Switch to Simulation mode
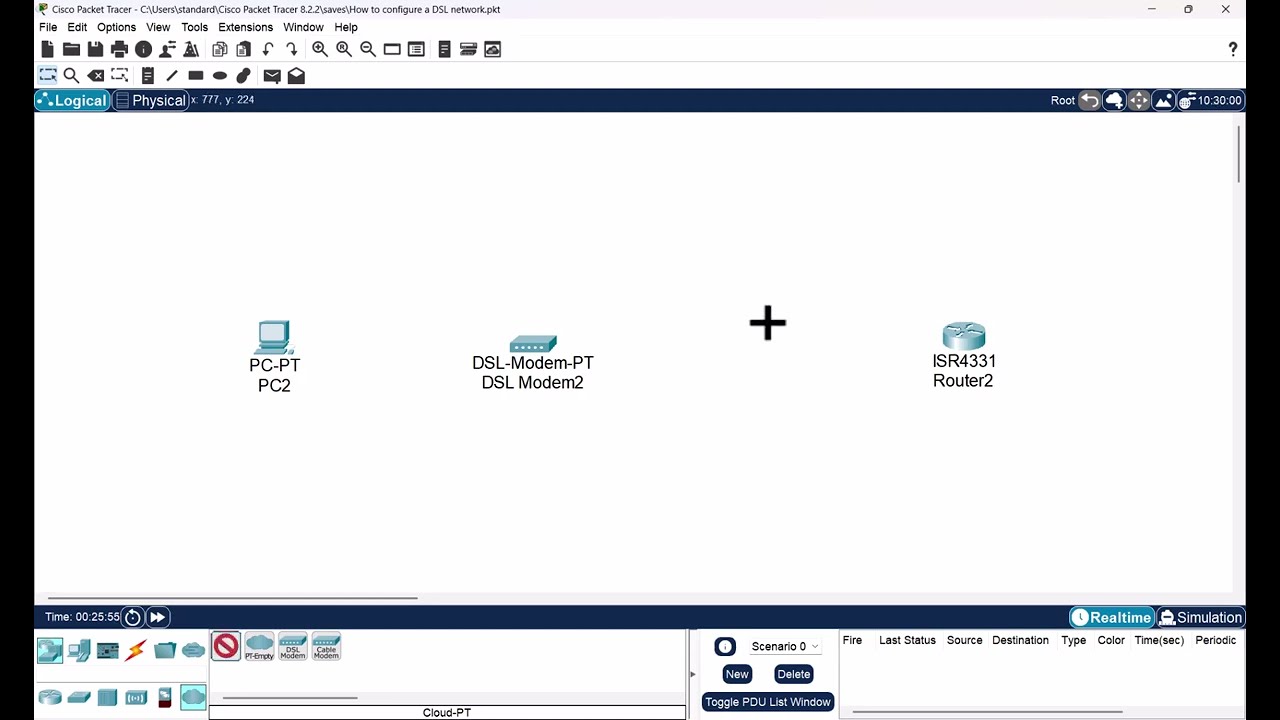 (1201, 617)
